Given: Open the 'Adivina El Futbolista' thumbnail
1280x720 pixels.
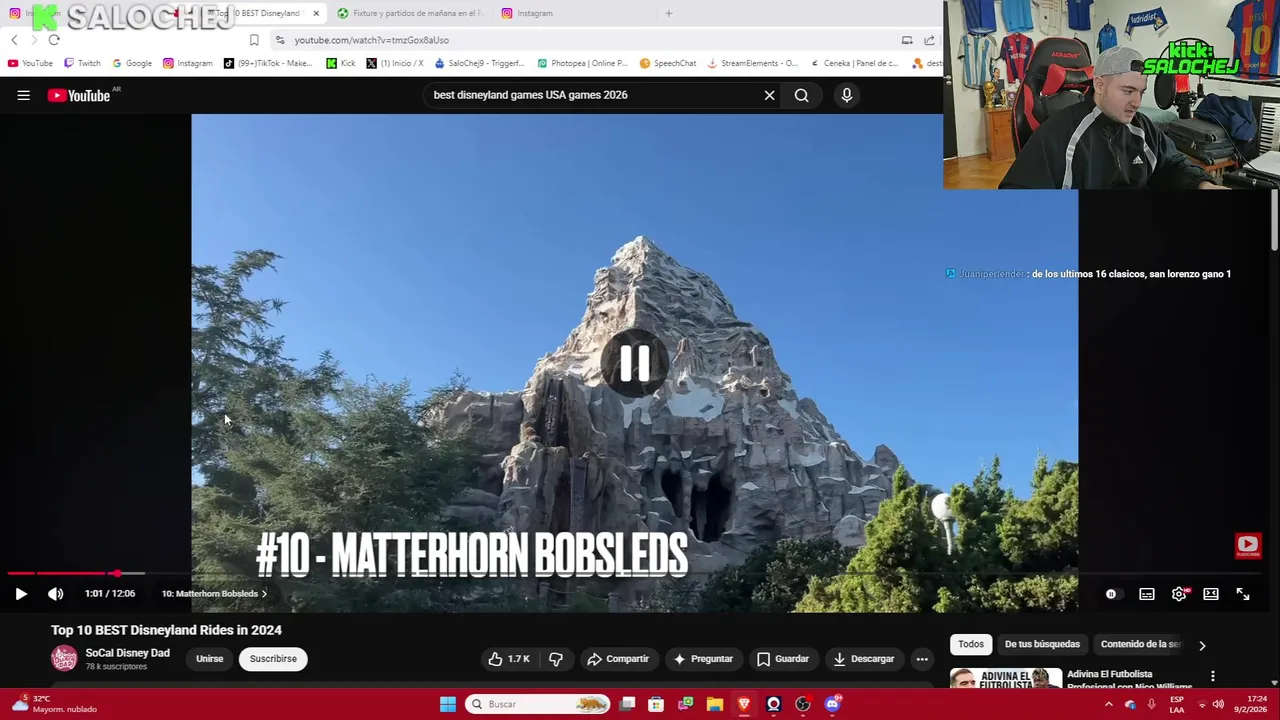Looking at the screenshot, I should 1005,678.
